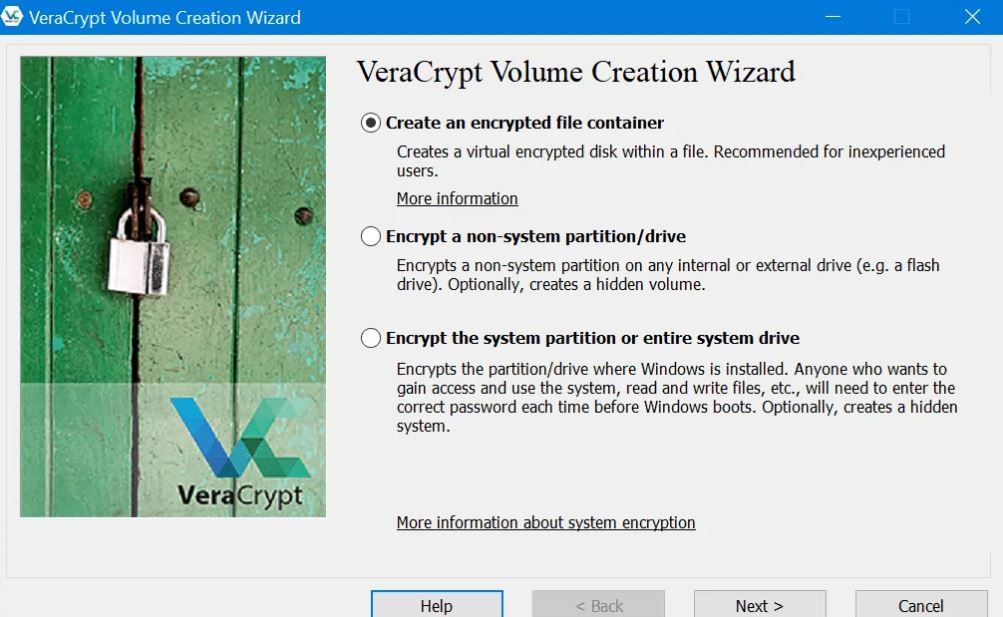Screen dimensions: 1003x617
Task: Click the Next > button
Action: 760,604
